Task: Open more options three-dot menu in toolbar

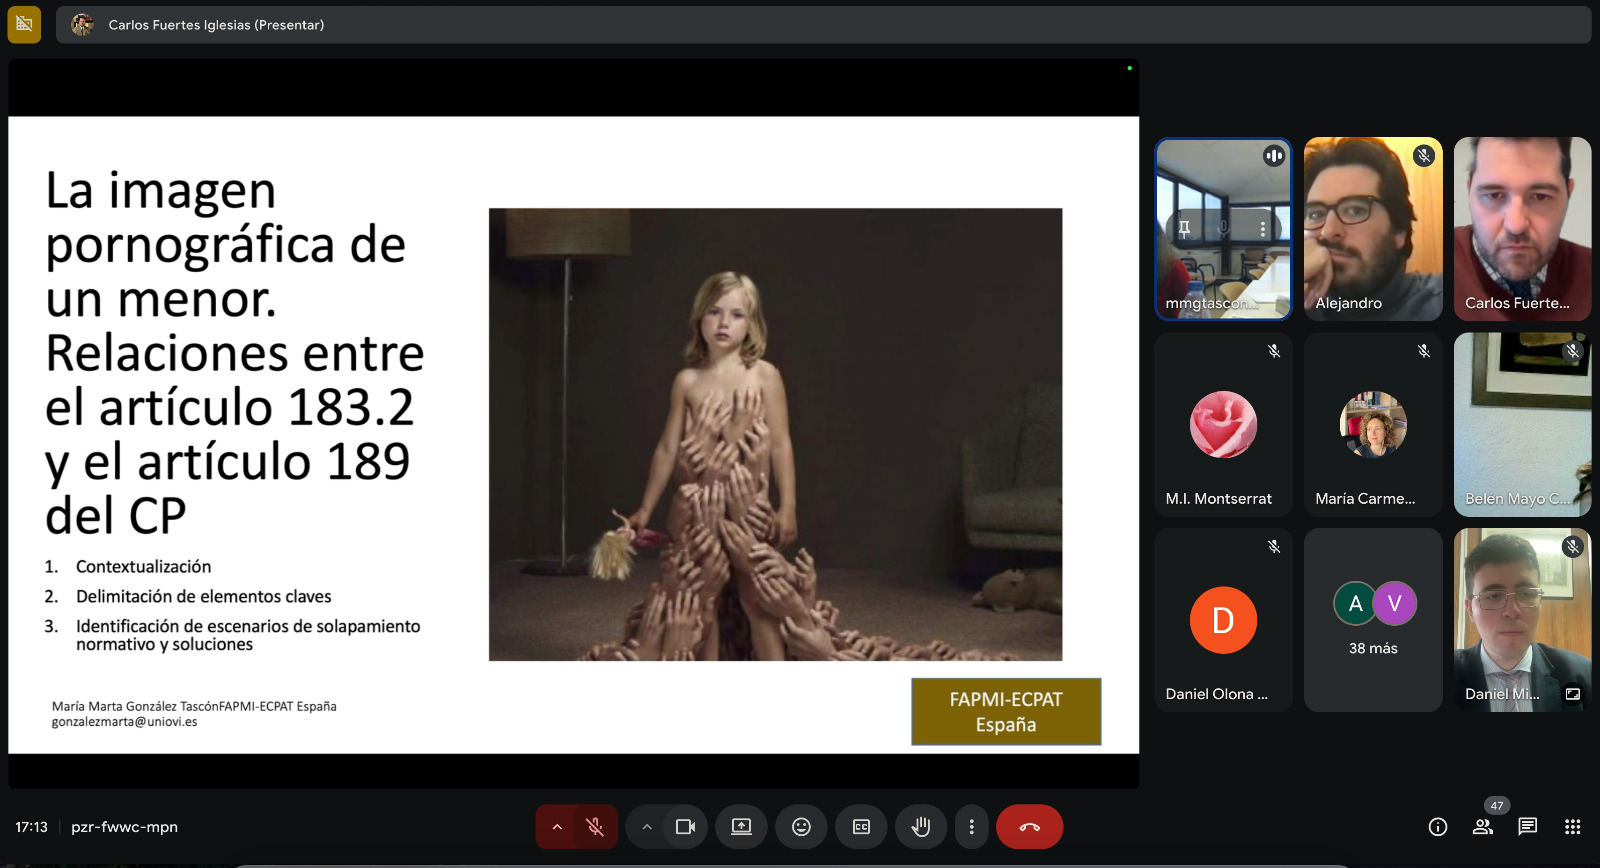Action: coord(971,827)
